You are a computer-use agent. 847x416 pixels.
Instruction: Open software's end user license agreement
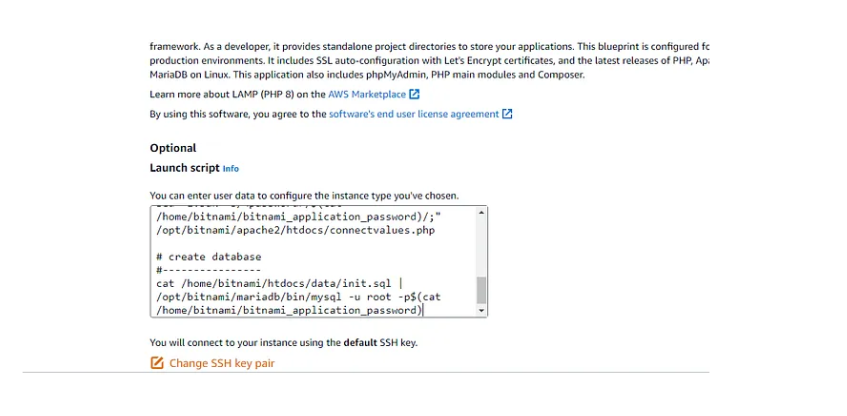tap(414, 114)
